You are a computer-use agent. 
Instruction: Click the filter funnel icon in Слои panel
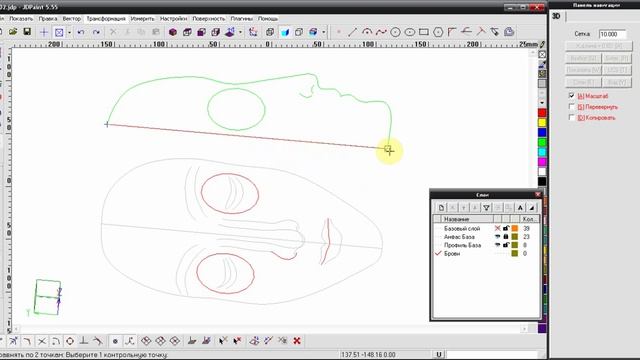486,208
